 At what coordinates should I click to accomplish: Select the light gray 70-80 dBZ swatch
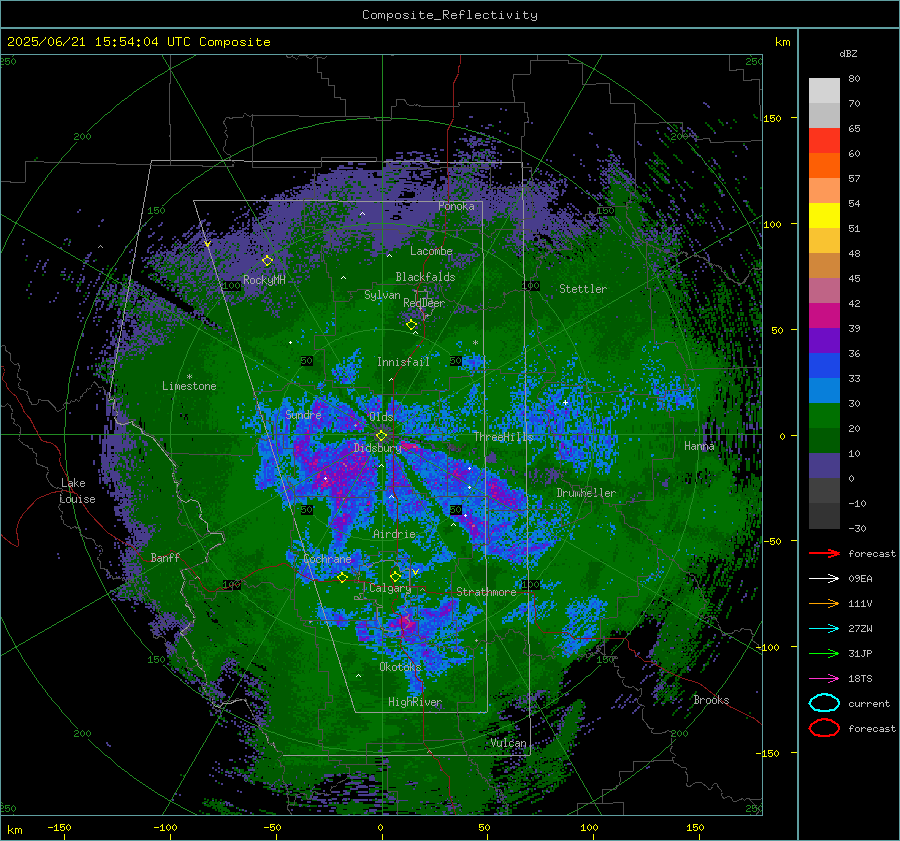(x=824, y=90)
